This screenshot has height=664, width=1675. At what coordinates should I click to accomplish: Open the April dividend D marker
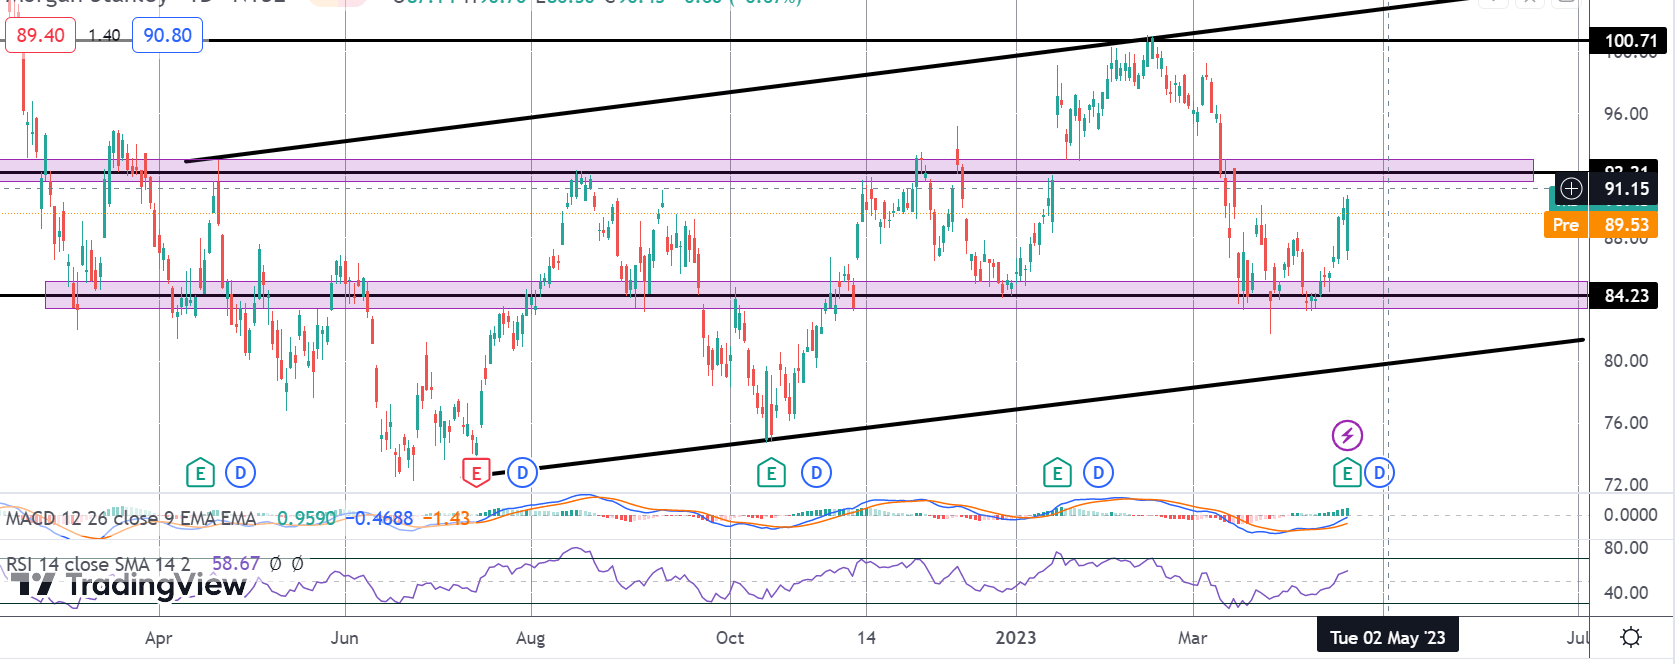(x=240, y=473)
